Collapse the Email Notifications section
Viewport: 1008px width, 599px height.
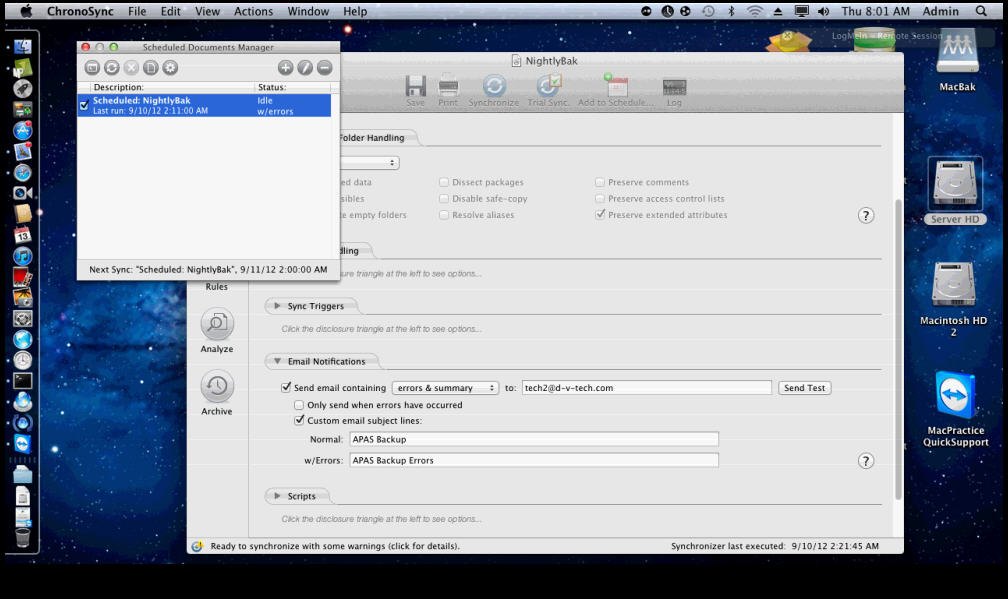click(x=277, y=361)
